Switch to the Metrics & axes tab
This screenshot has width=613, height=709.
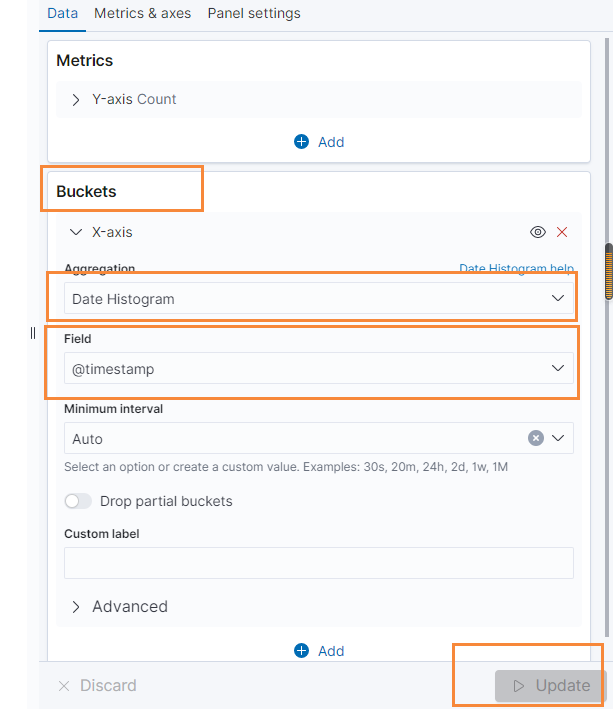(x=142, y=14)
